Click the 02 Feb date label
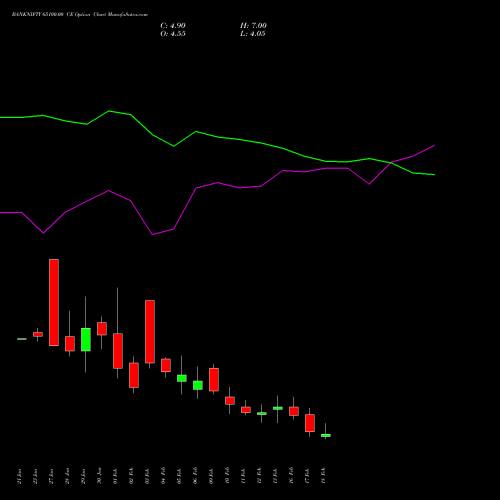Screen dimensions: 500x500 pos(132,476)
